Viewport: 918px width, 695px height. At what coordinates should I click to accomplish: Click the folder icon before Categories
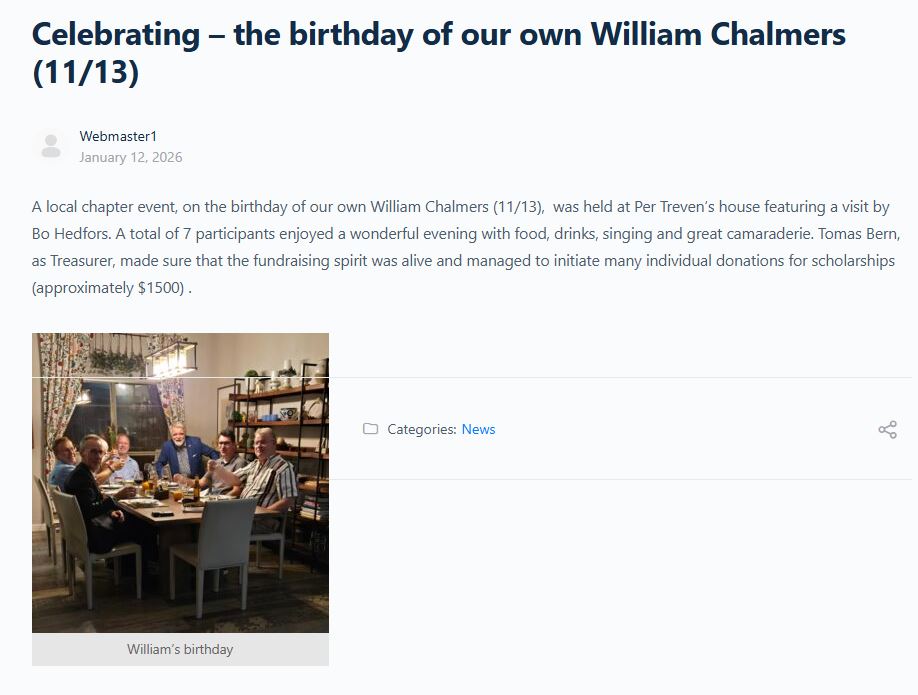tap(370, 429)
